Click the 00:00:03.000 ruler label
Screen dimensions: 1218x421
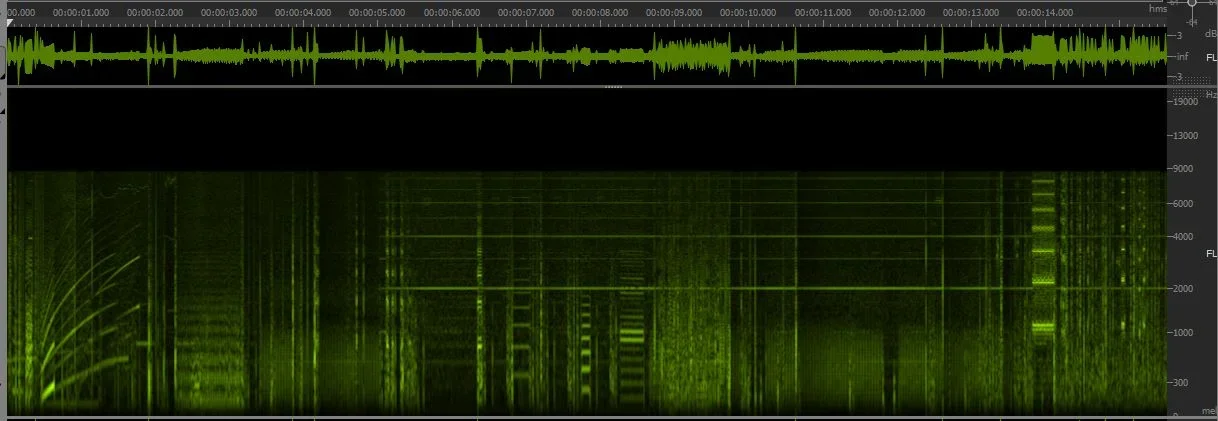(x=229, y=13)
